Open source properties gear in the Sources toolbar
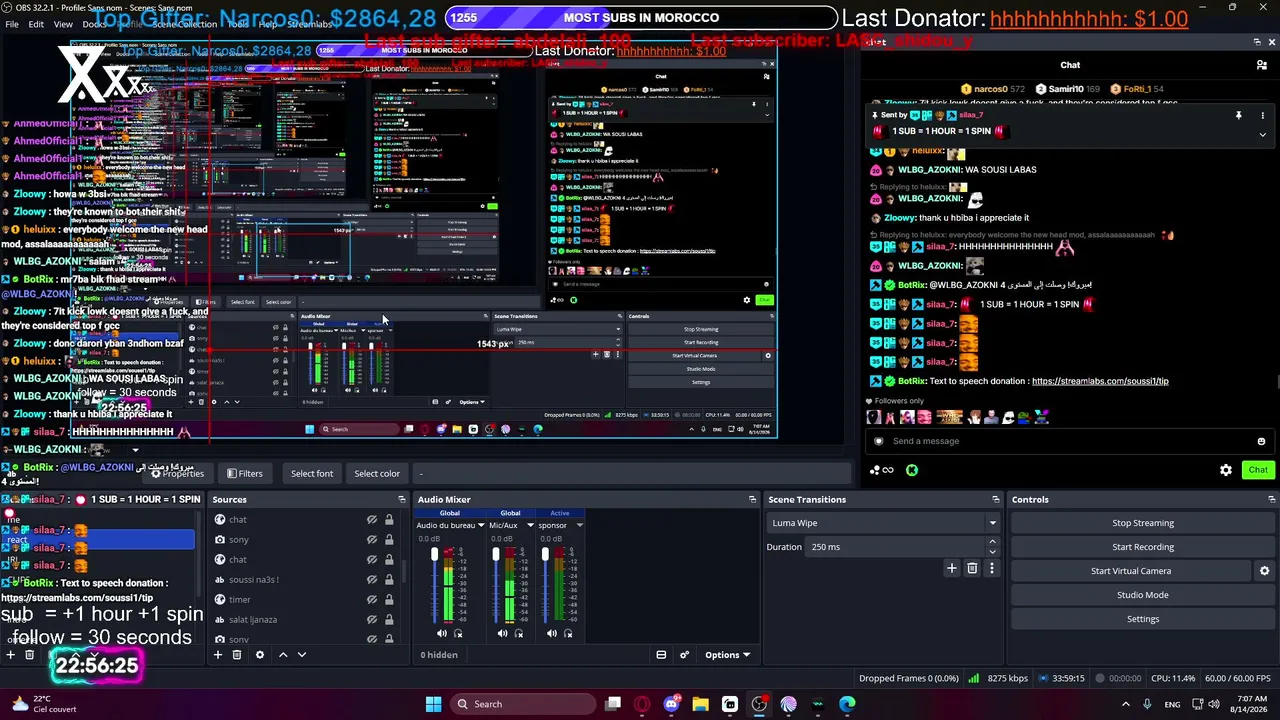Image resolution: width=1280 pixels, height=720 pixels. point(260,655)
